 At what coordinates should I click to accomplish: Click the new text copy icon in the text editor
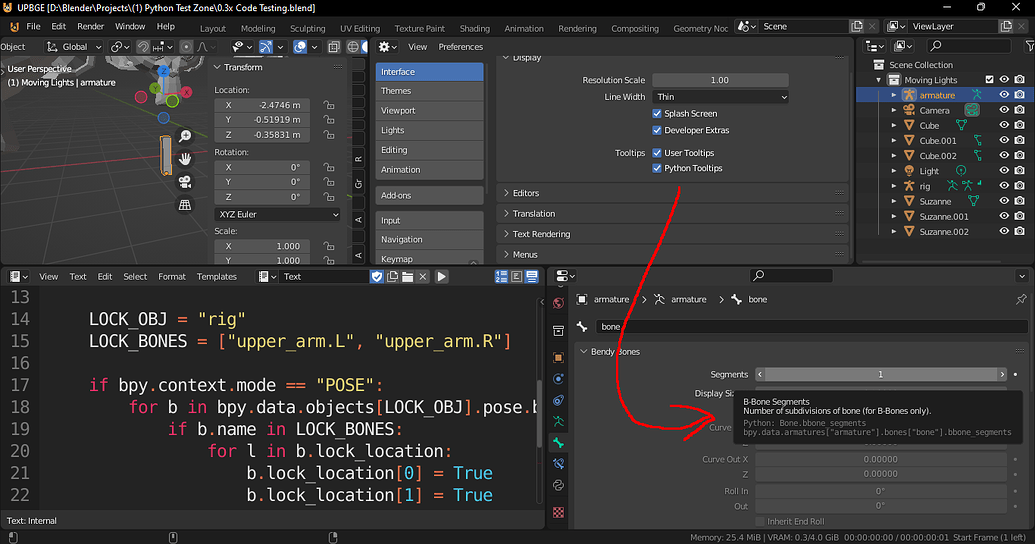(393, 277)
